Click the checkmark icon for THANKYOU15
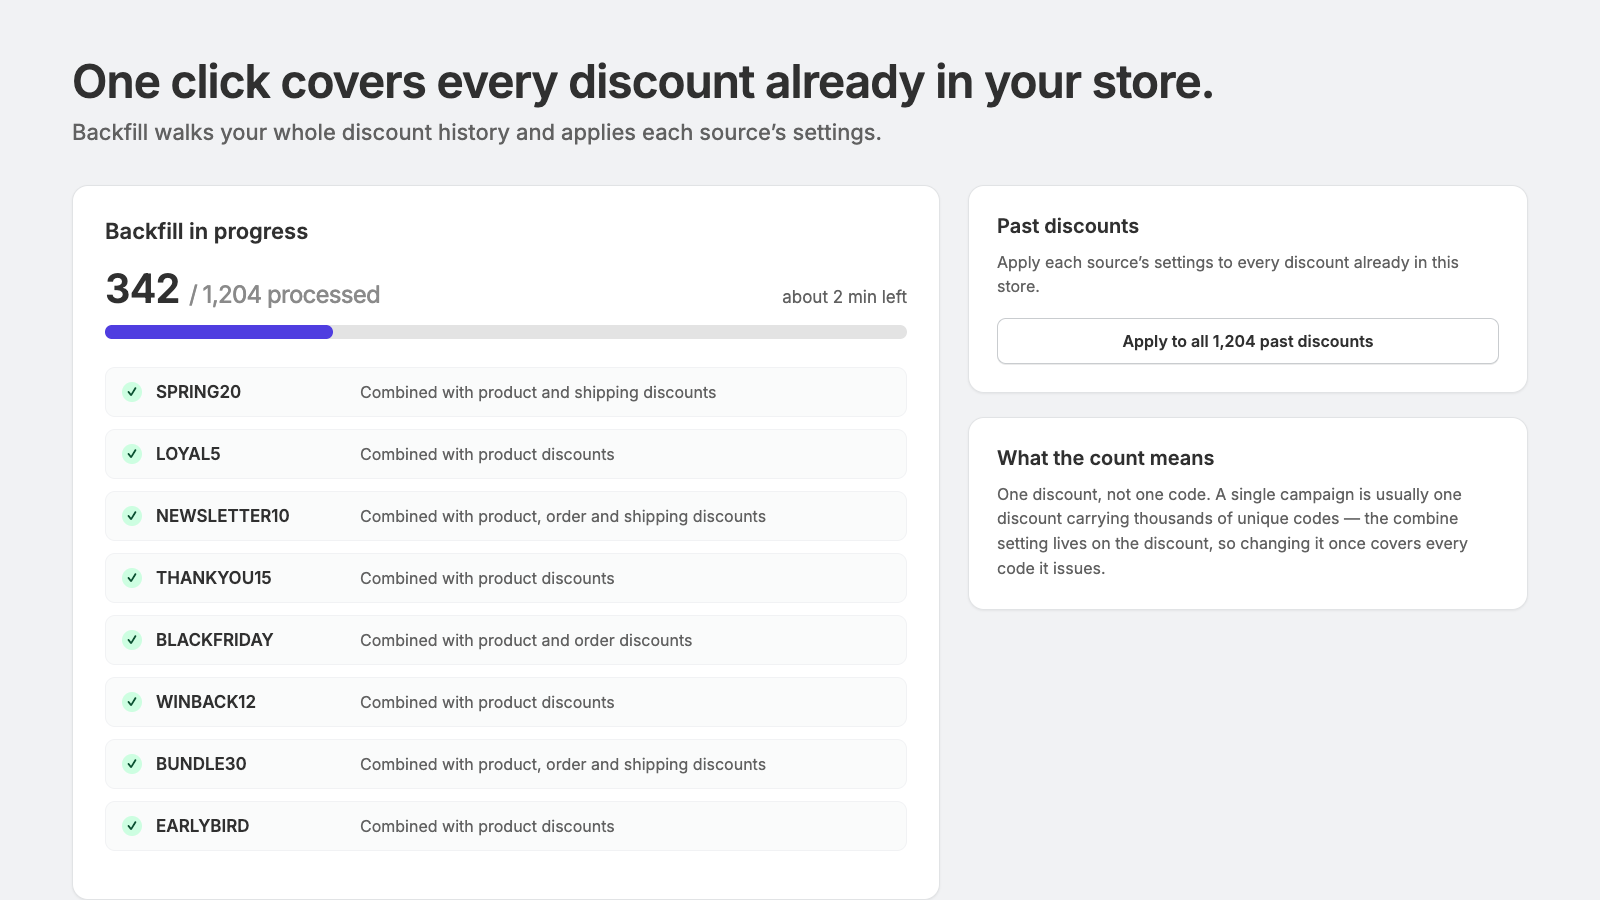The width and height of the screenshot is (1600, 900). click(x=132, y=578)
